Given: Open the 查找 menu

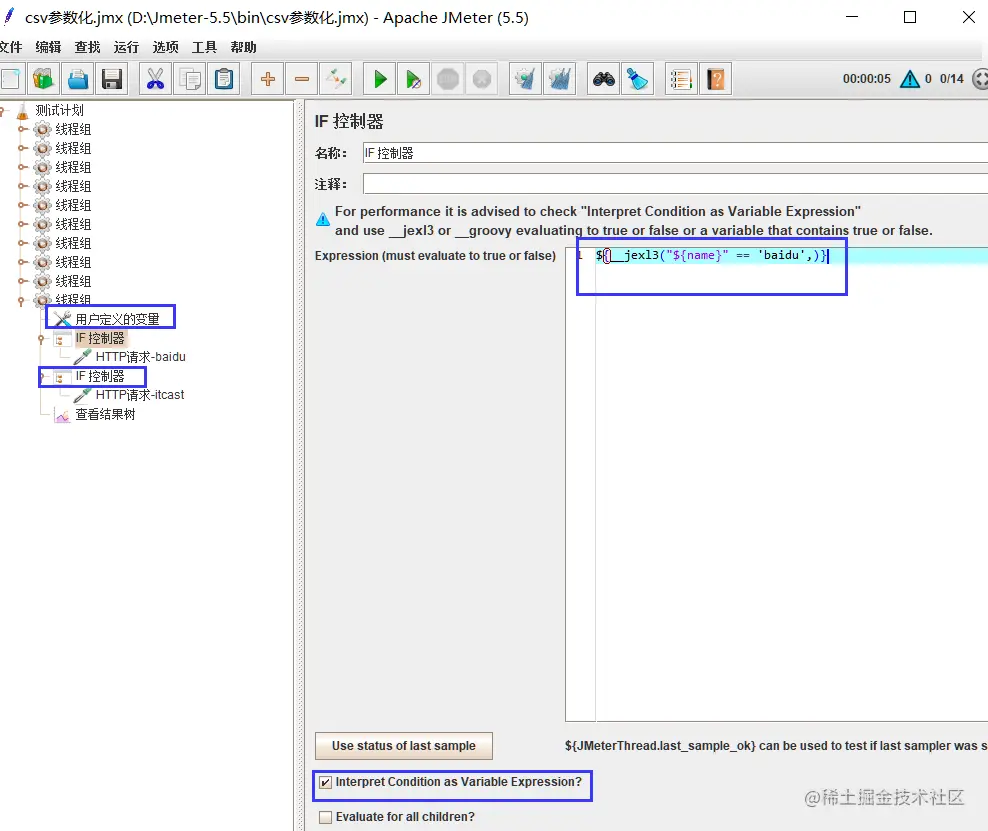Looking at the screenshot, I should click(87, 47).
